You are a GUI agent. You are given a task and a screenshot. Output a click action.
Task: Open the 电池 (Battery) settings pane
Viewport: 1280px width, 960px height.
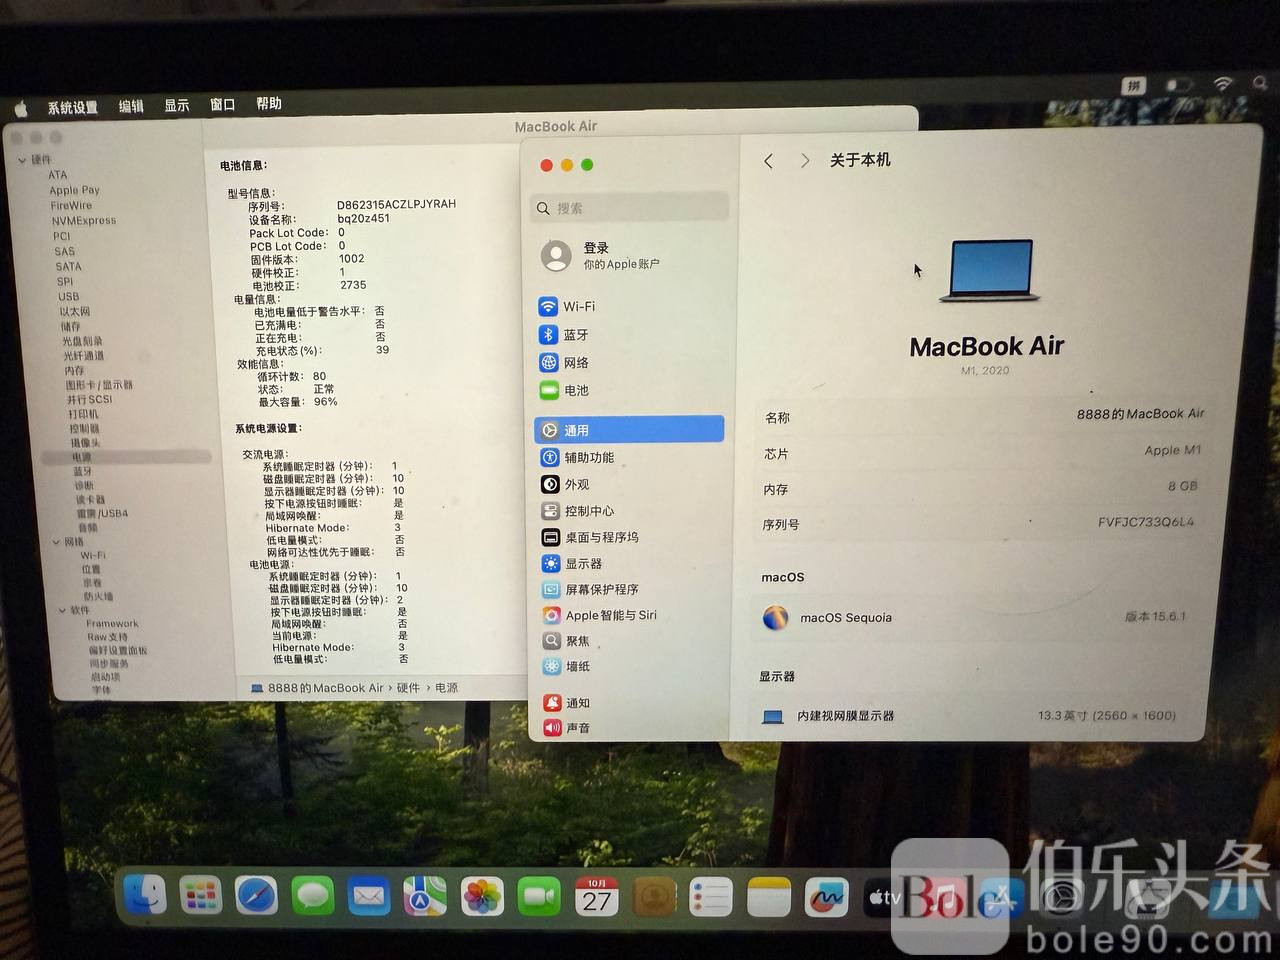point(576,391)
